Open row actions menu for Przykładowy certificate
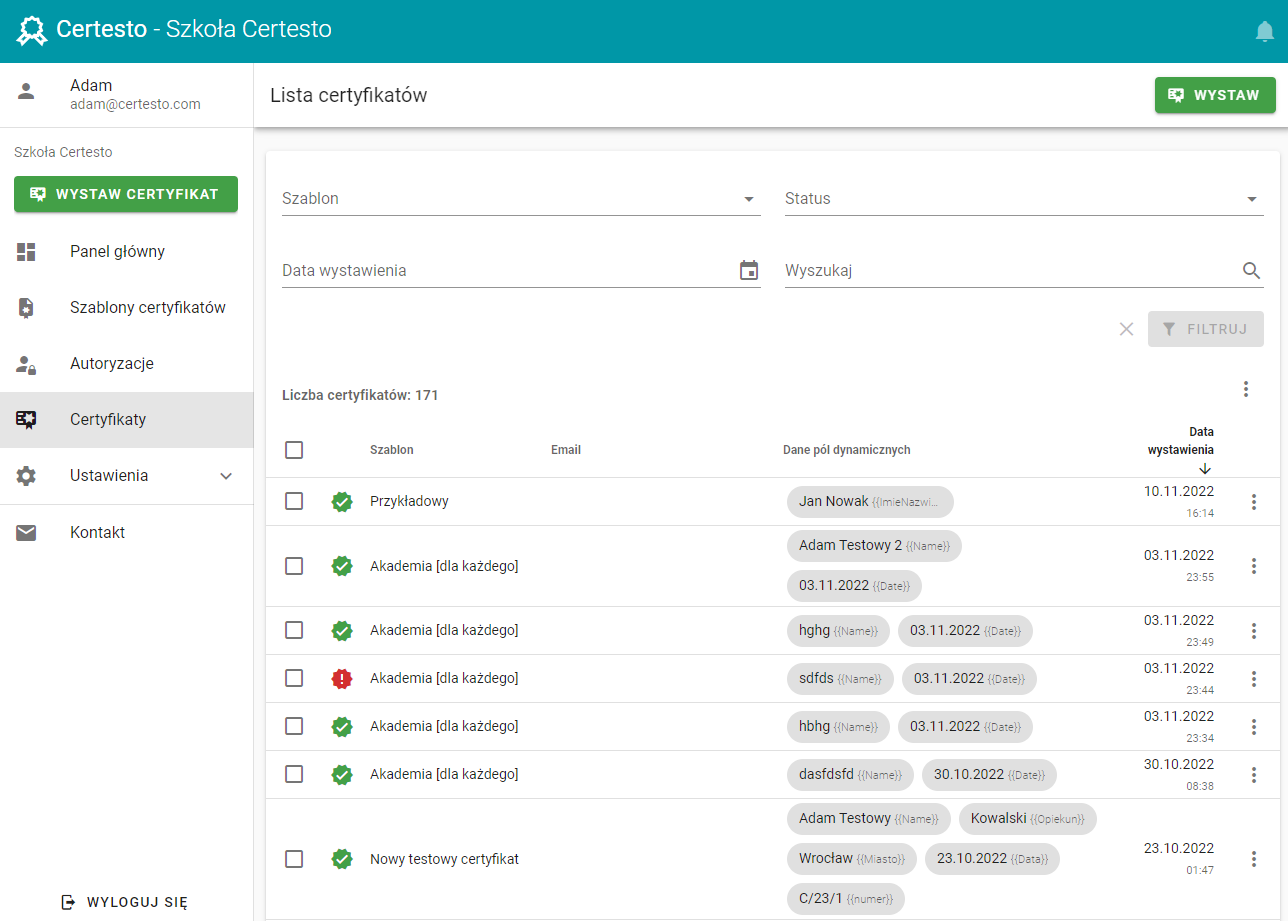 tap(1254, 502)
